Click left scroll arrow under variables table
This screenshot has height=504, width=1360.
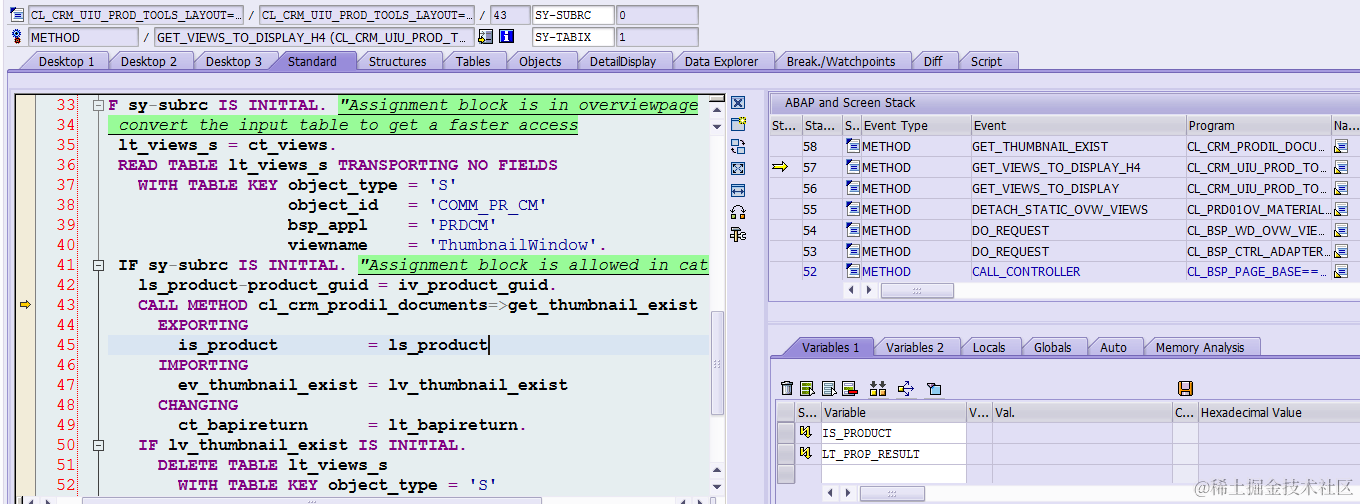[829, 494]
